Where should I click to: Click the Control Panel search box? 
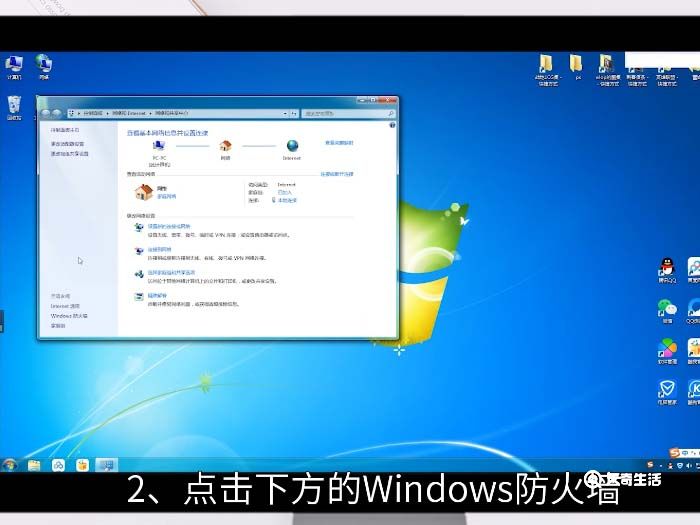tap(348, 114)
